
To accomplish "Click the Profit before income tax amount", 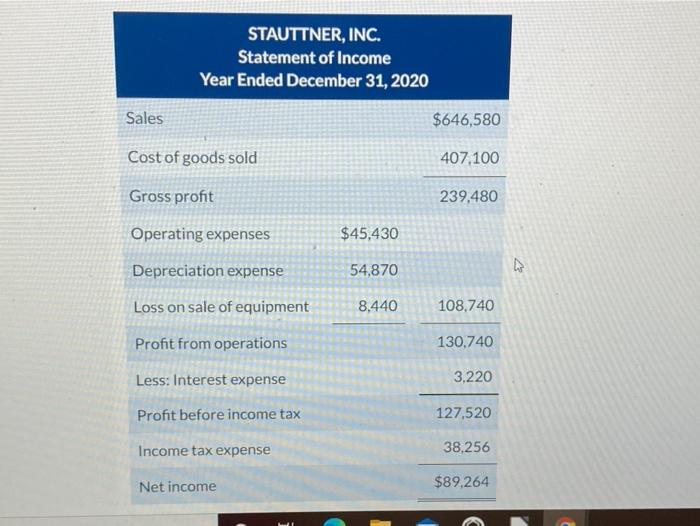I will pos(464,413).
